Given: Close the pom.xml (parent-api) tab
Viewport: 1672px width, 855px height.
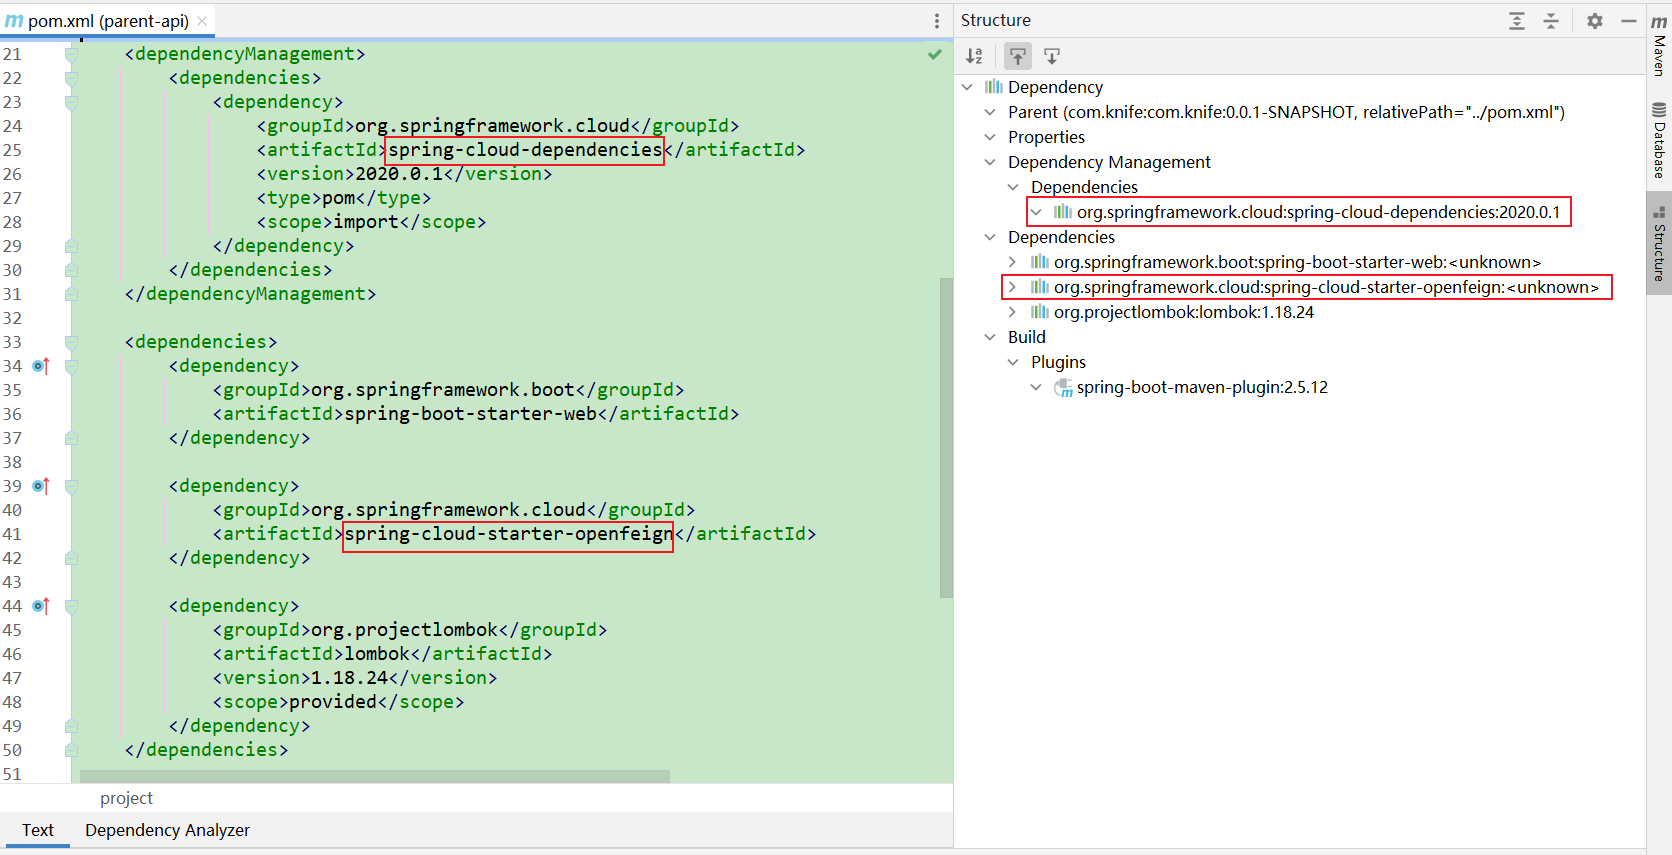Looking at the screenshot, I should (x=202, y=21).
